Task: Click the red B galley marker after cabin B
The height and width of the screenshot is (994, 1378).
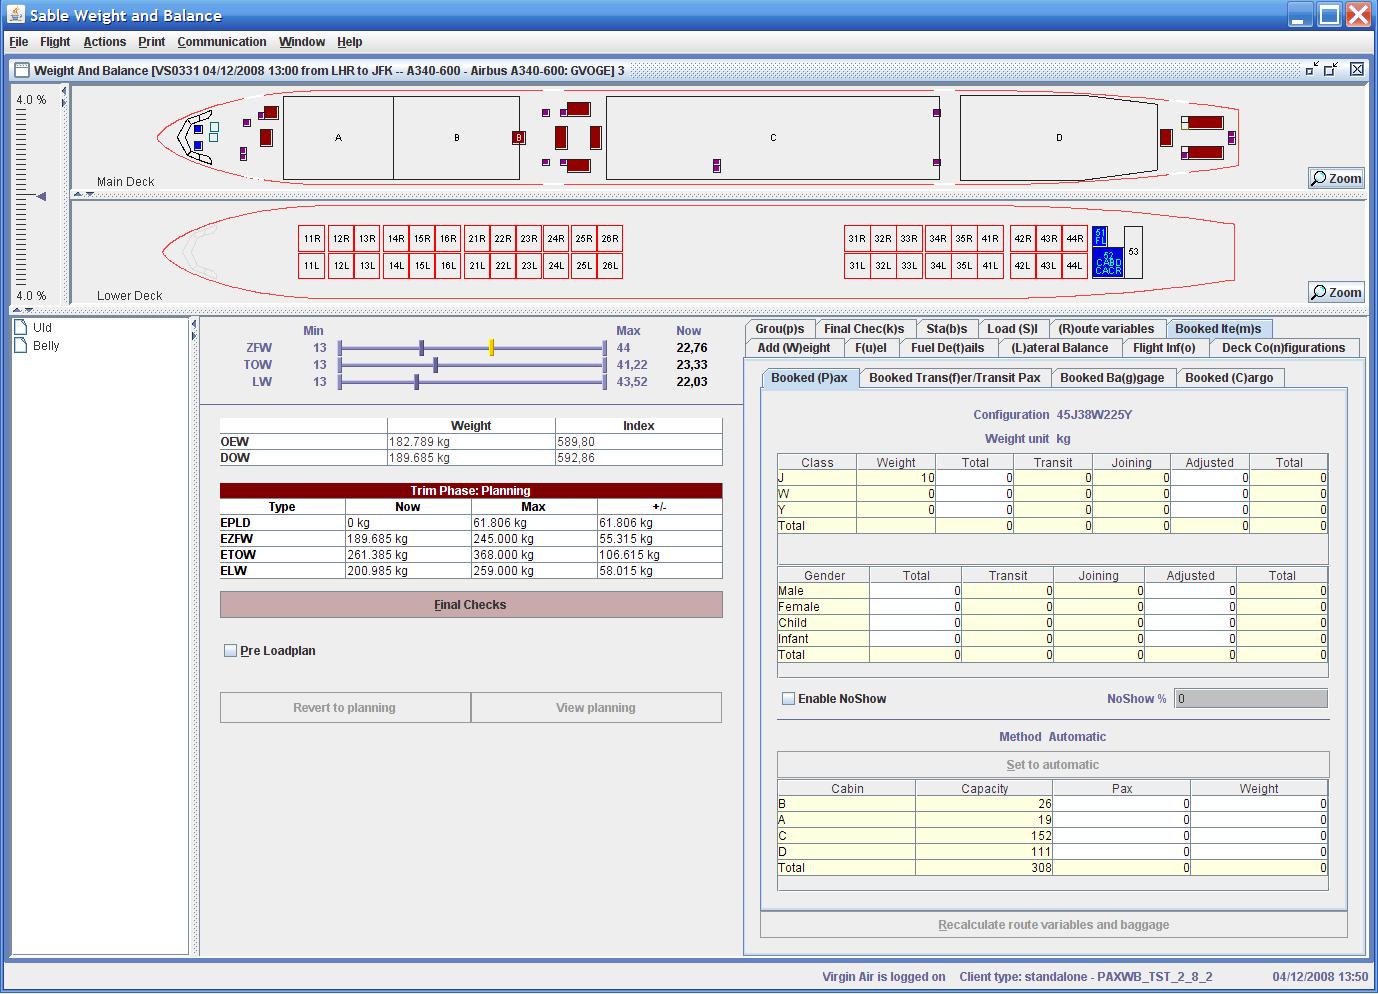Action: click(x=518, y=137)
